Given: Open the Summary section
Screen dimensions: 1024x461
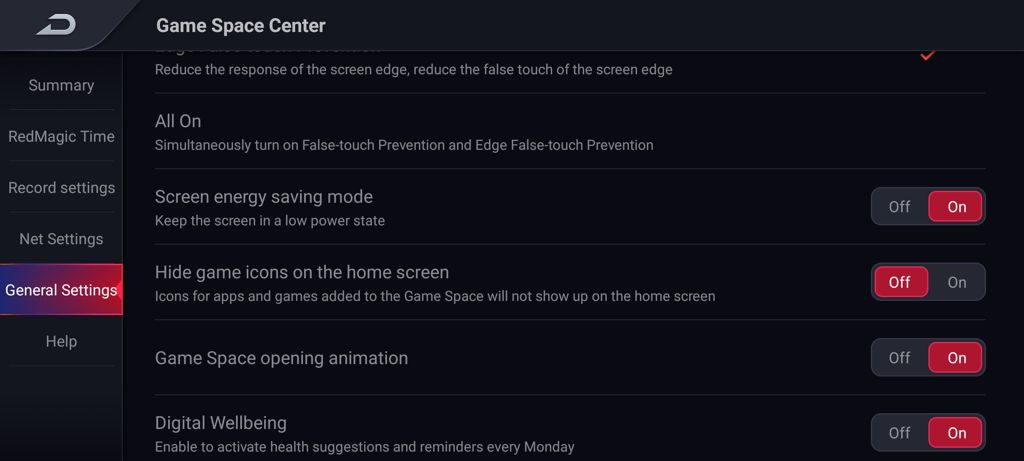Looking at the screenshot, I should (61, 85).
